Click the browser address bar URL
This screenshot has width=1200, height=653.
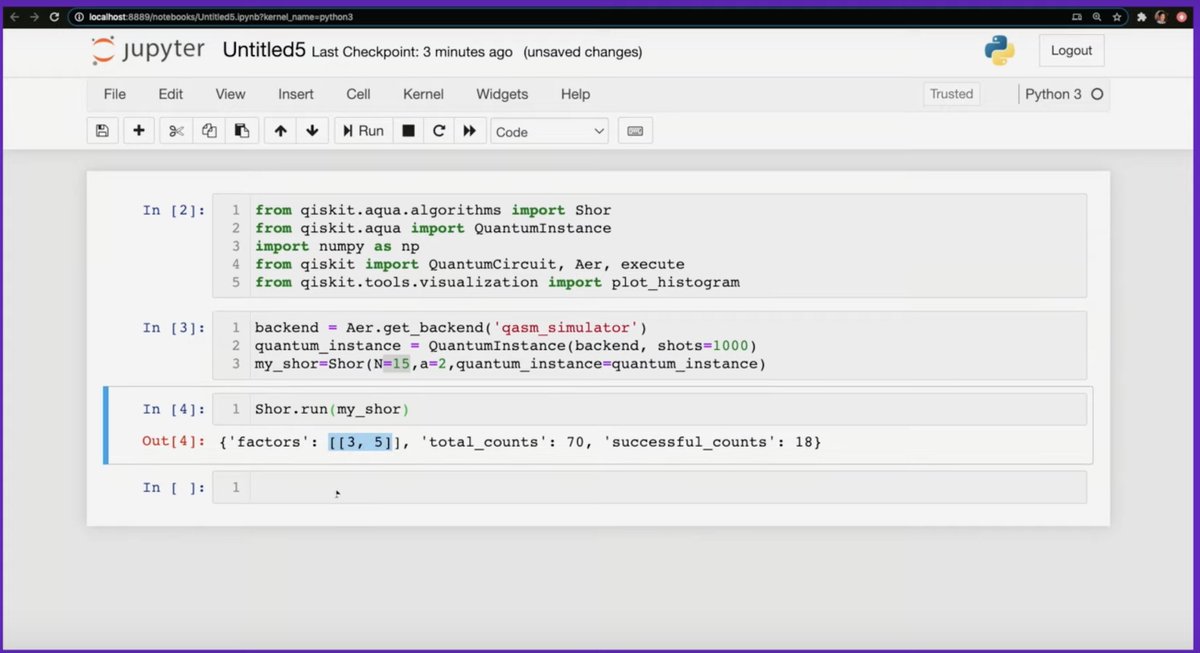pyautogui.click(x=221, y=17)
